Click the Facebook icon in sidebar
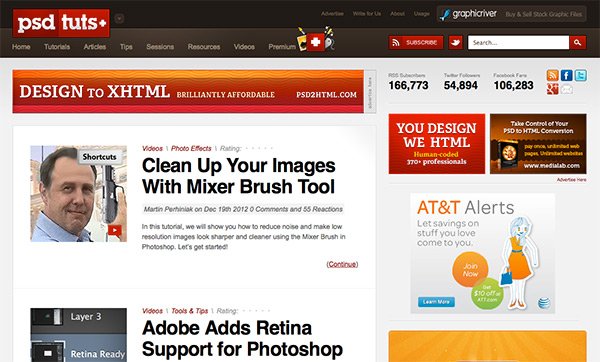 pyautogui.click(x=567, y=75)
